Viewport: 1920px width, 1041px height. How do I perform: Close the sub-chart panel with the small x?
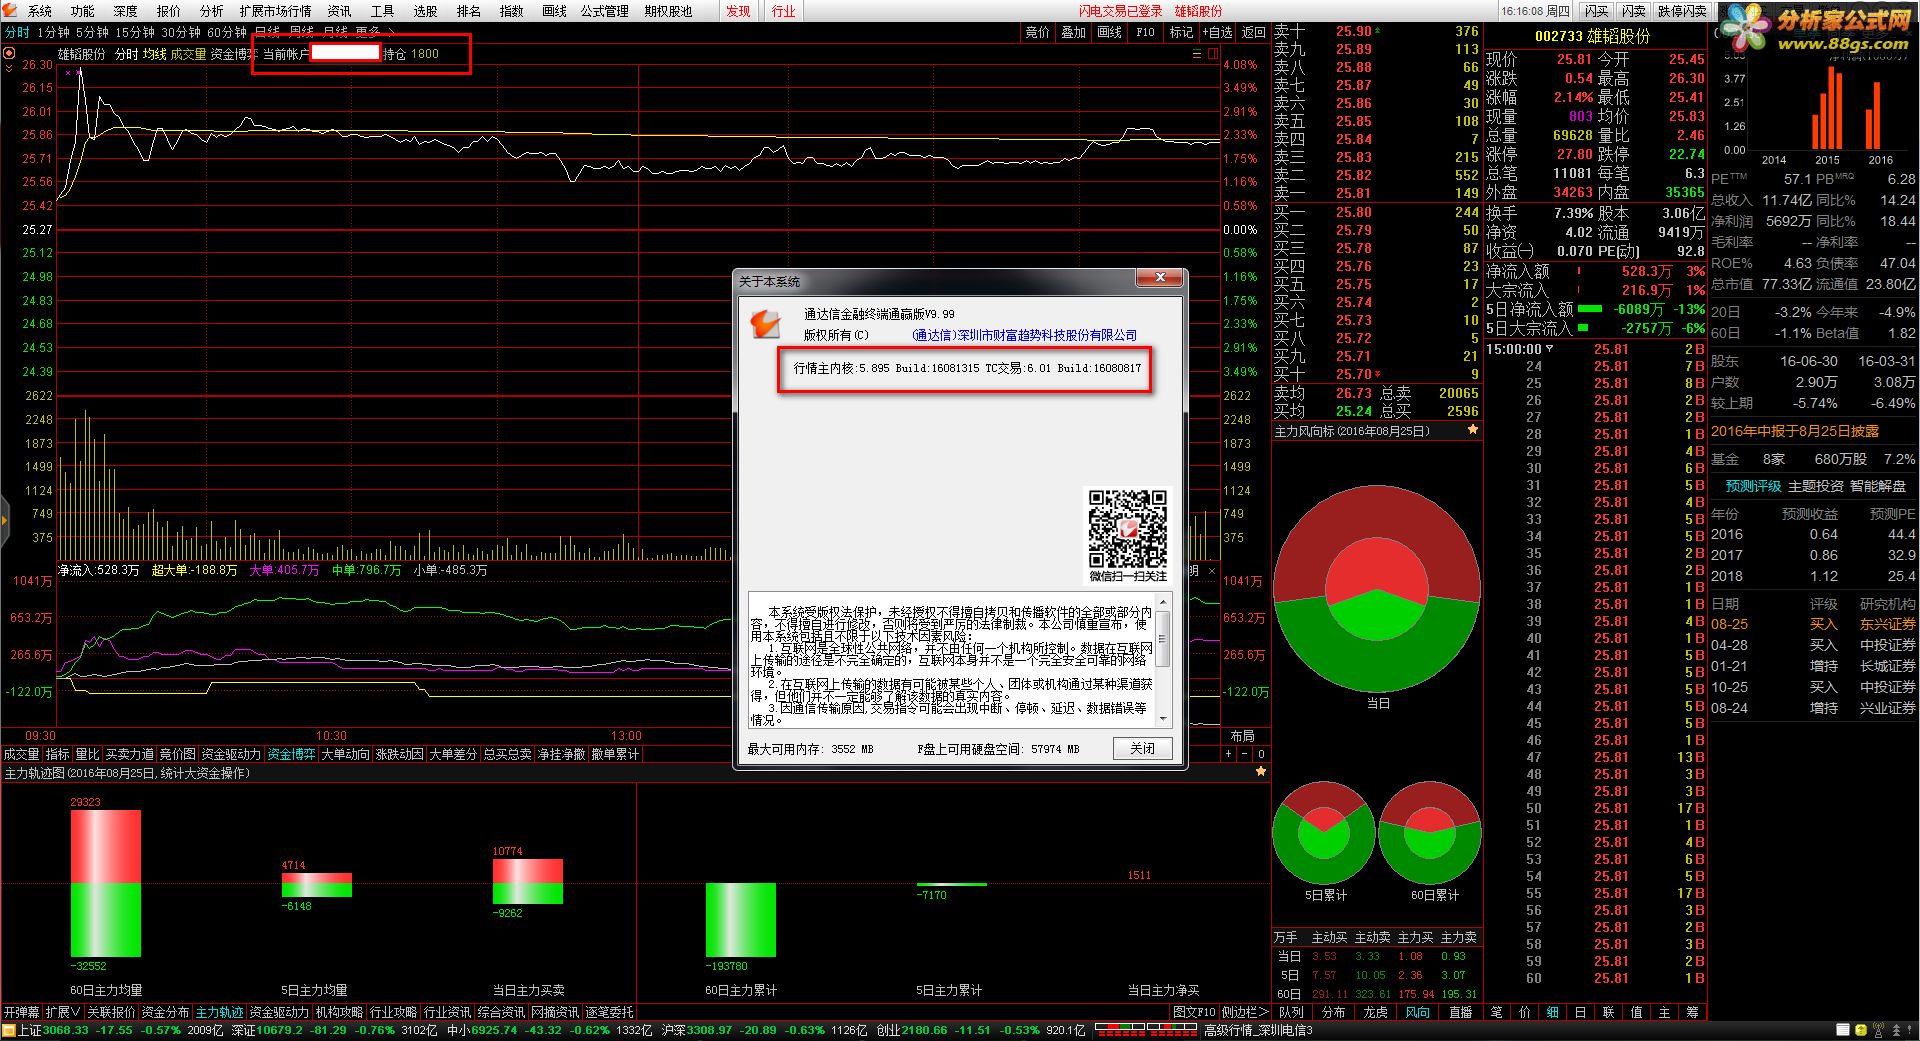(x=1212, y=571)
